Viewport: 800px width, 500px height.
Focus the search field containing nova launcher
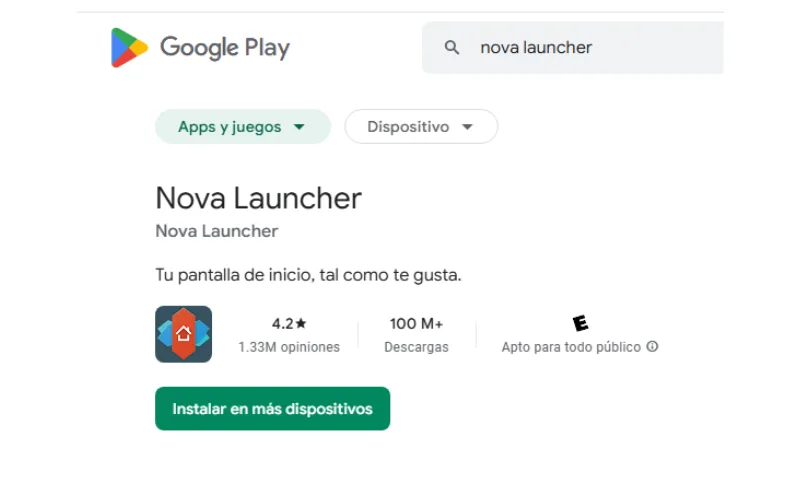click(x=572, y=47)
